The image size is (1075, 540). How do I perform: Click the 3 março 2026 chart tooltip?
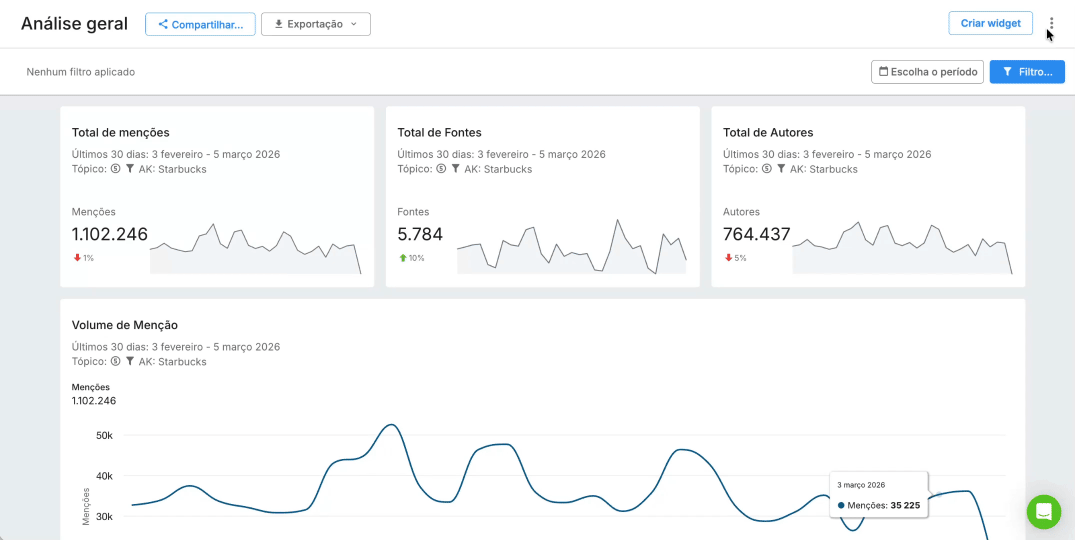(878, 495)
